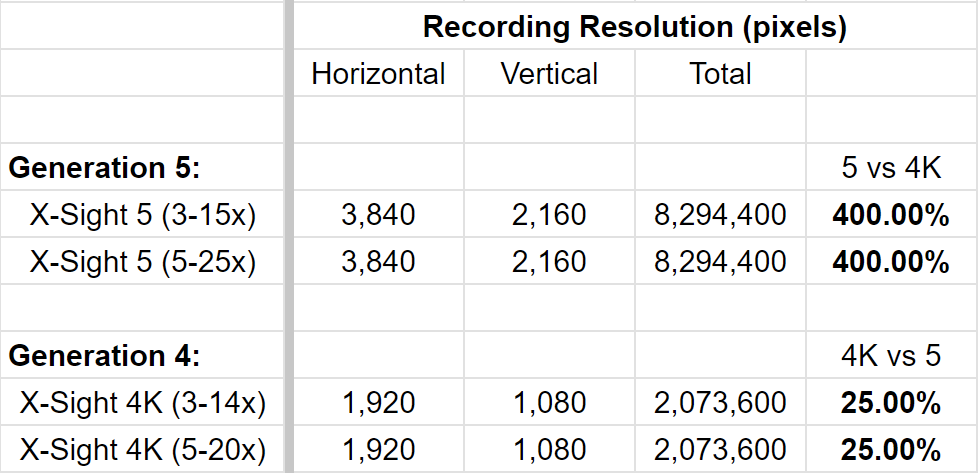Click vertical value 2,160 for X-Sight 5 (5-25x)
The image size is (978, 473).
point(549,261)
